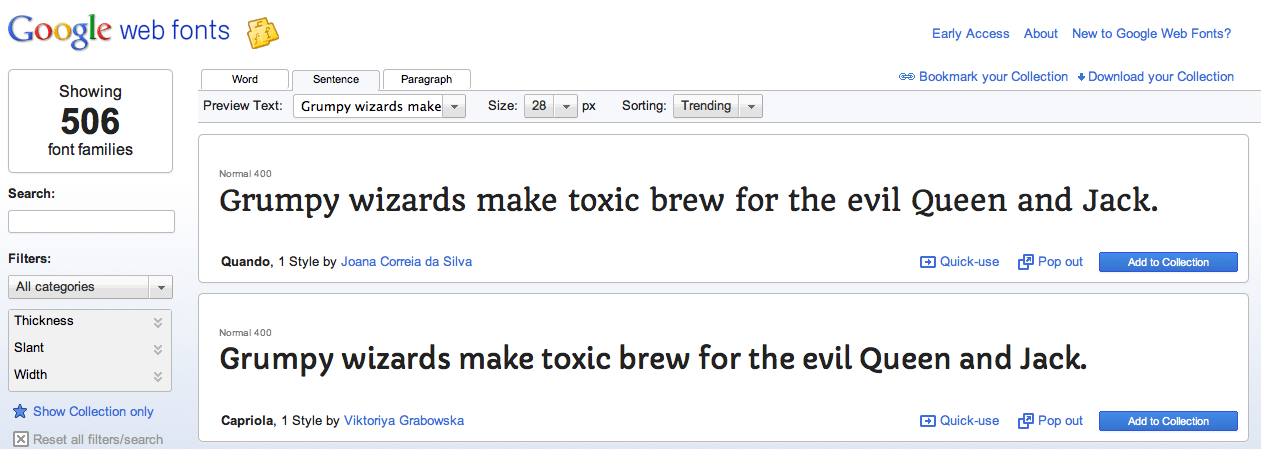
Task: Click the Quando font name
Action: pyautogui.click(x=246, y=262)
